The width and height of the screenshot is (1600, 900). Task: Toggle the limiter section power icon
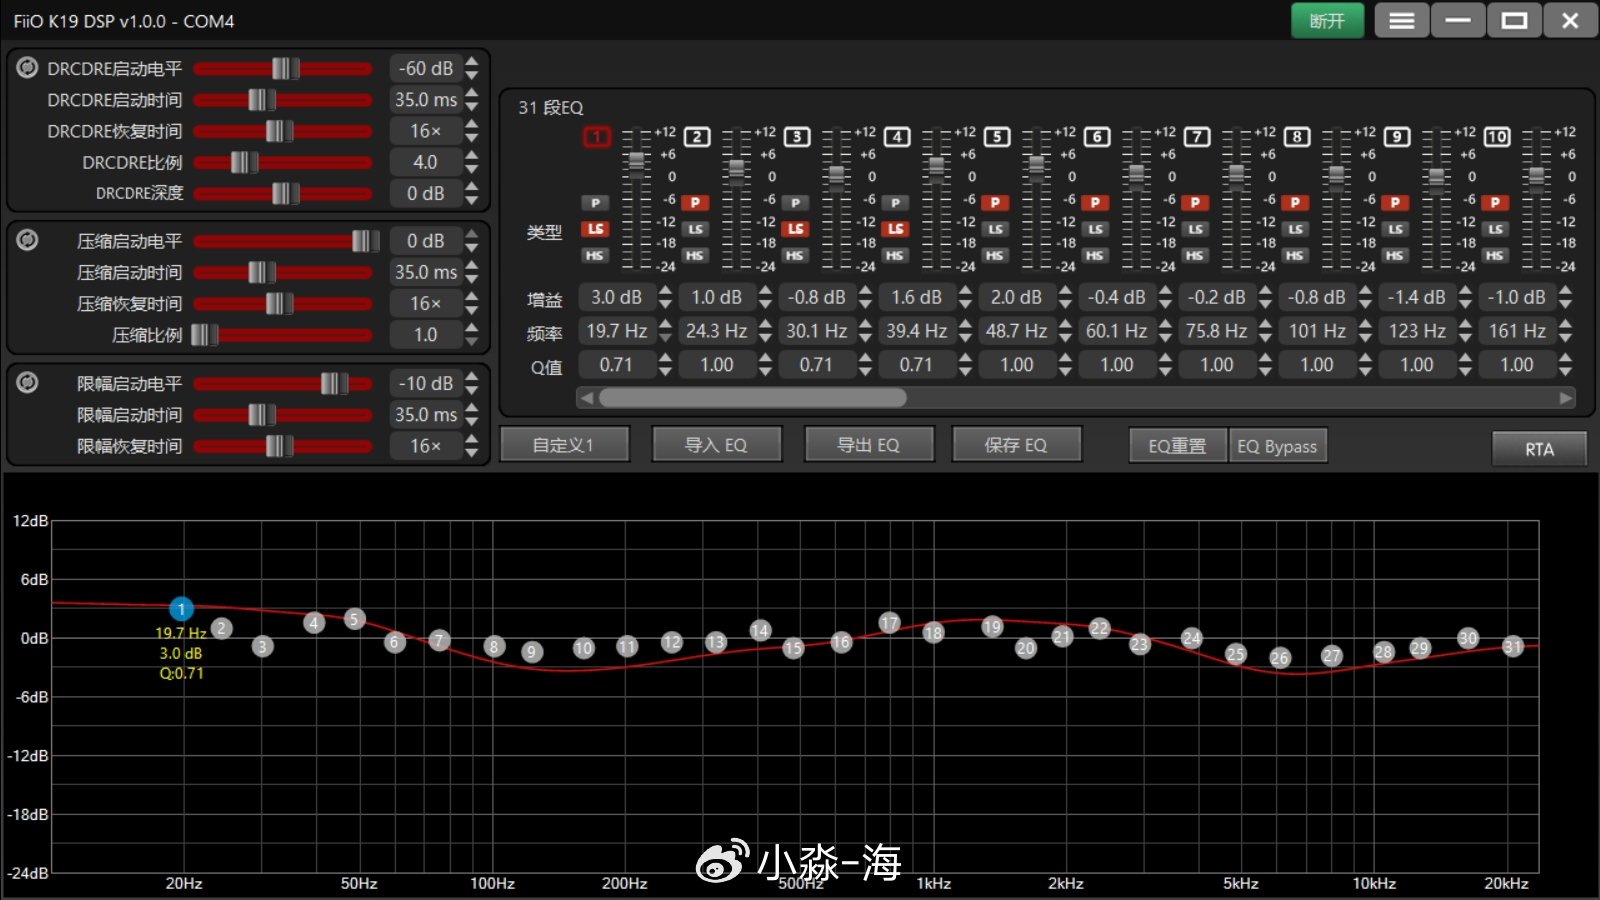[27, 382]
